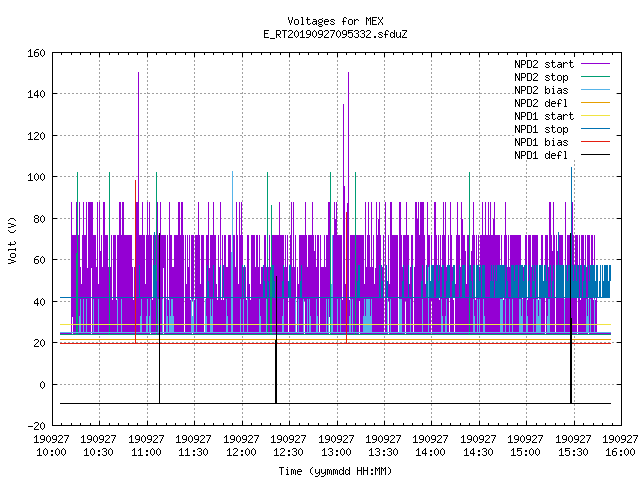Click the 150 V purple spike before 11:00
Screen dimensions: 640x480
(138, 137)
